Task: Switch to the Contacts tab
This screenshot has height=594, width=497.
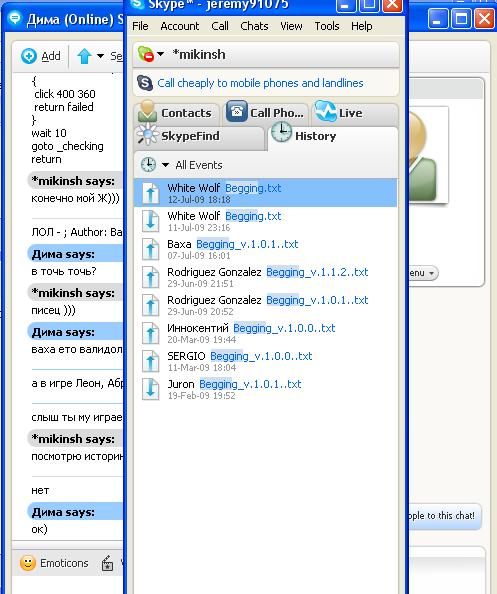Action: point(177,113)
